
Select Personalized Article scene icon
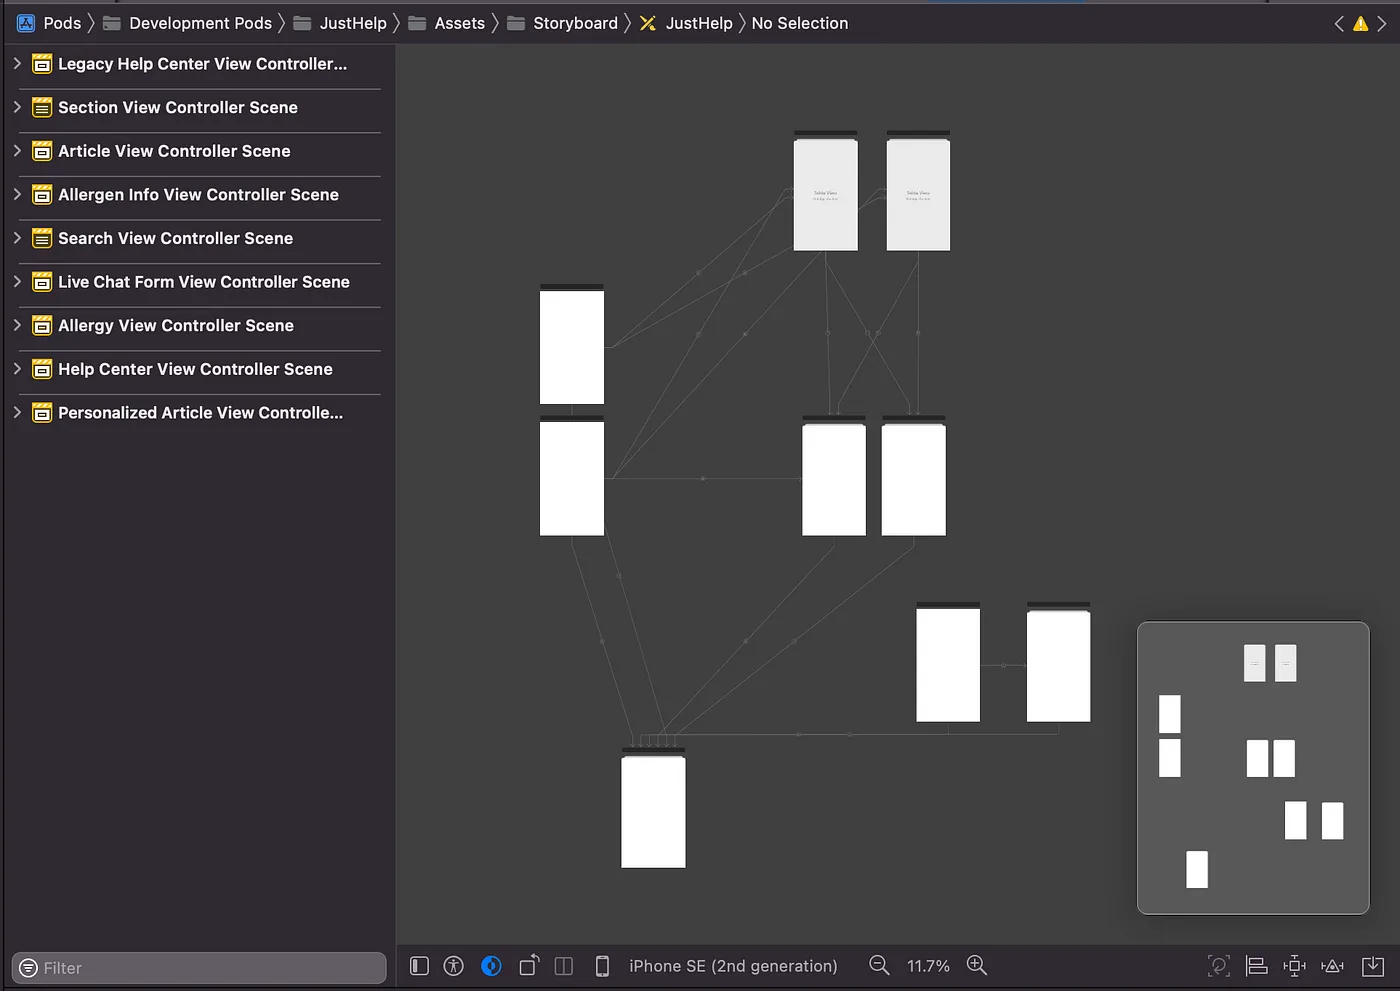tap(42, 412)
